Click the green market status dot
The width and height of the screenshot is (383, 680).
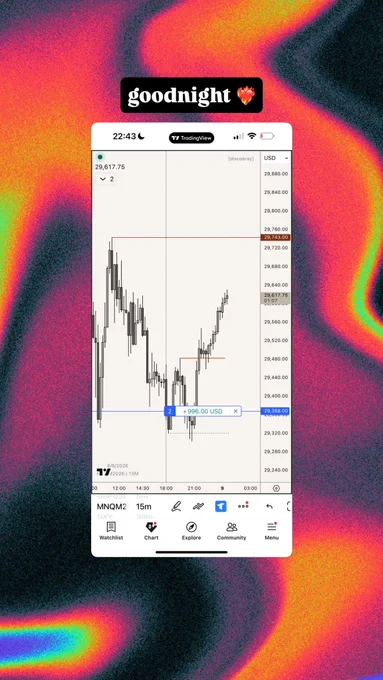[x=100, y=157]
